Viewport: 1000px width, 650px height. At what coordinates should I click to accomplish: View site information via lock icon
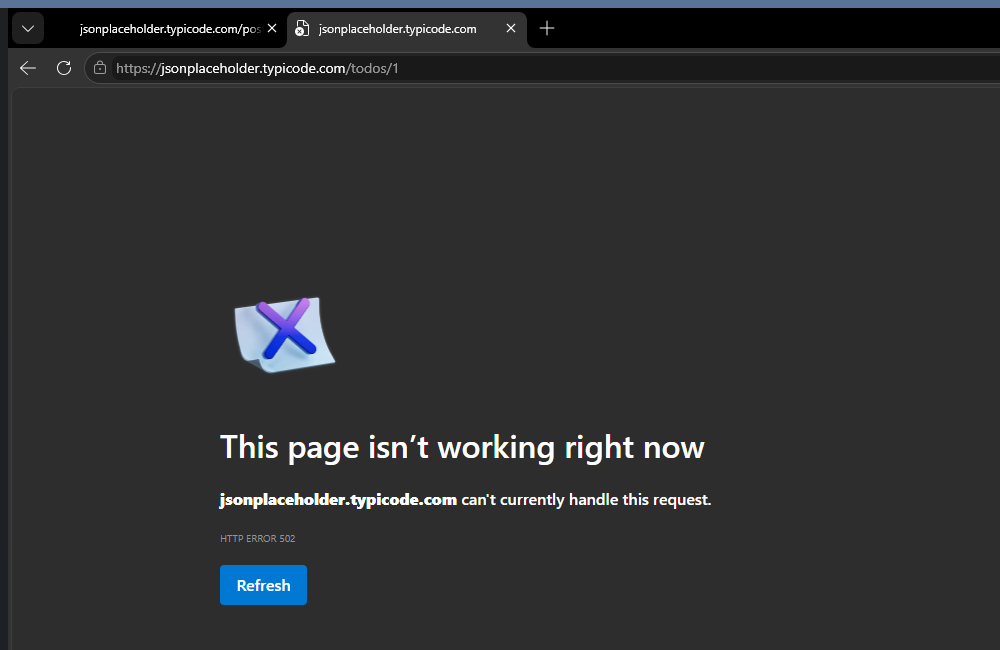99,68
